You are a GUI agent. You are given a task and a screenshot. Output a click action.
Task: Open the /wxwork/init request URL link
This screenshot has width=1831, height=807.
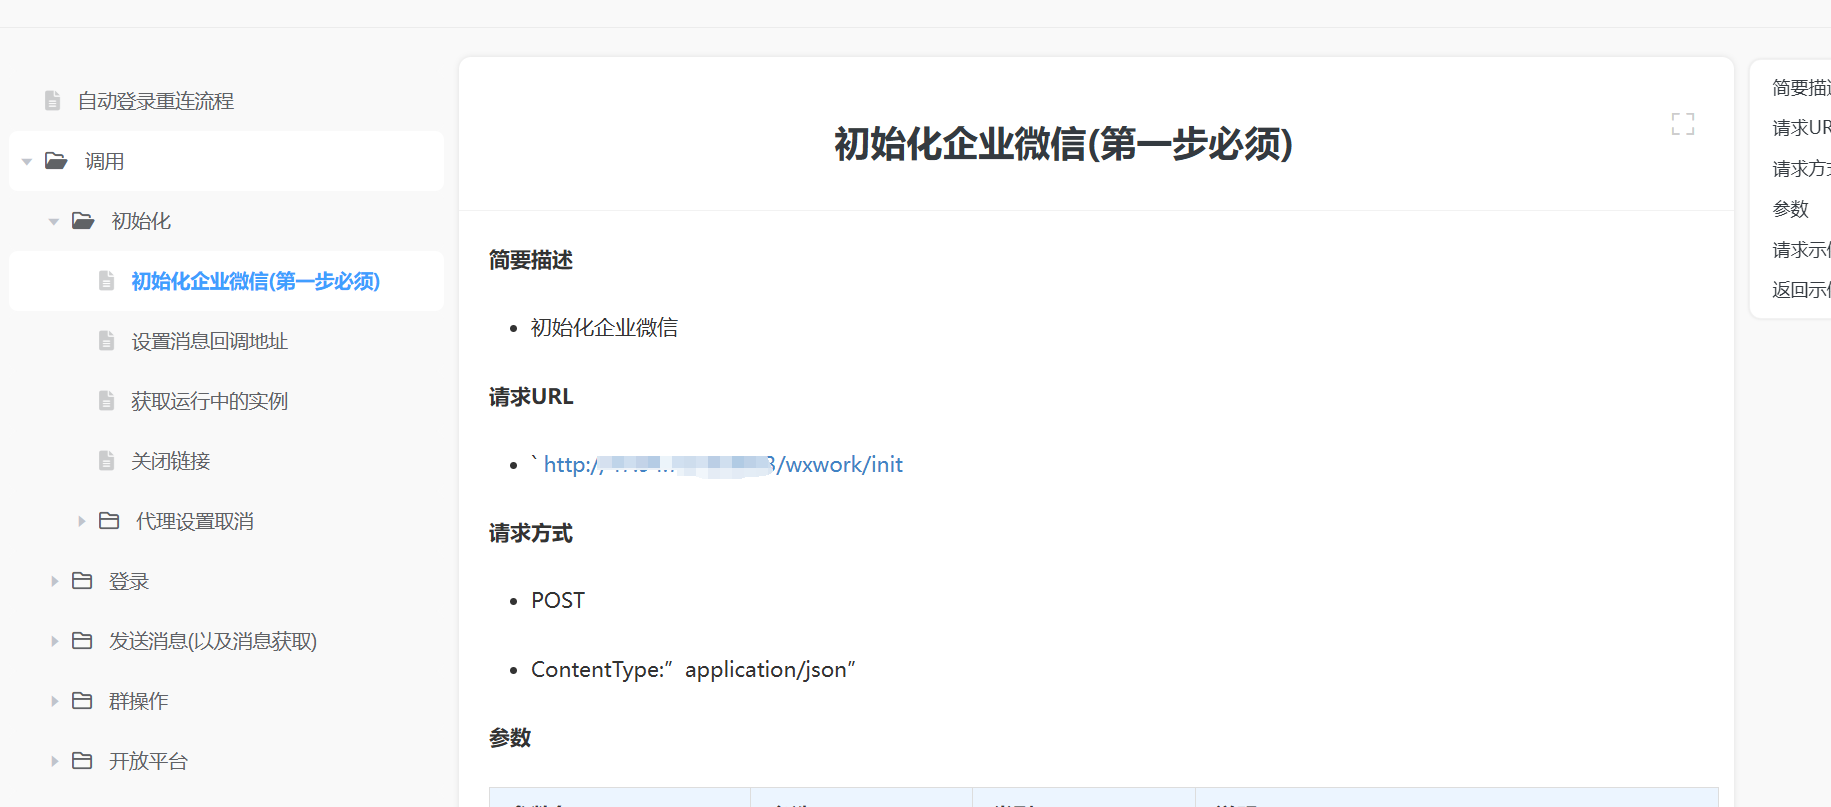click(723, 464)
